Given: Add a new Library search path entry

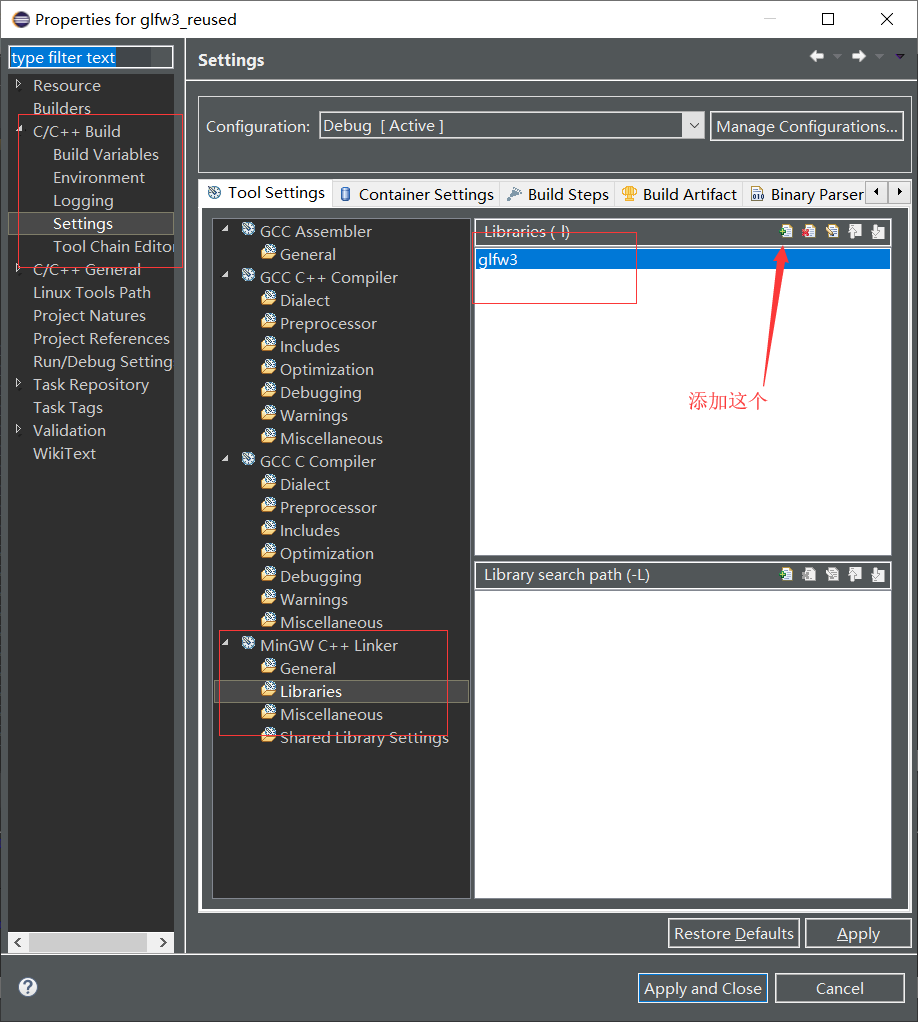Looking at the screenshot, I should click(786, 574).
